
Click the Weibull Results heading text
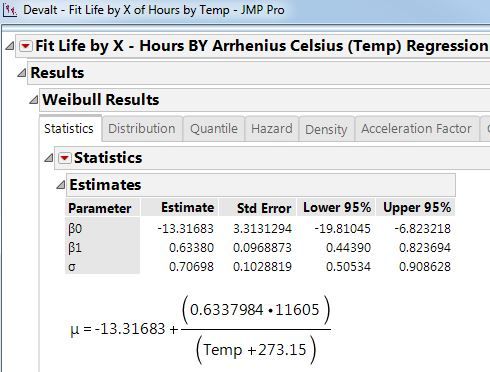pos(101,99)
